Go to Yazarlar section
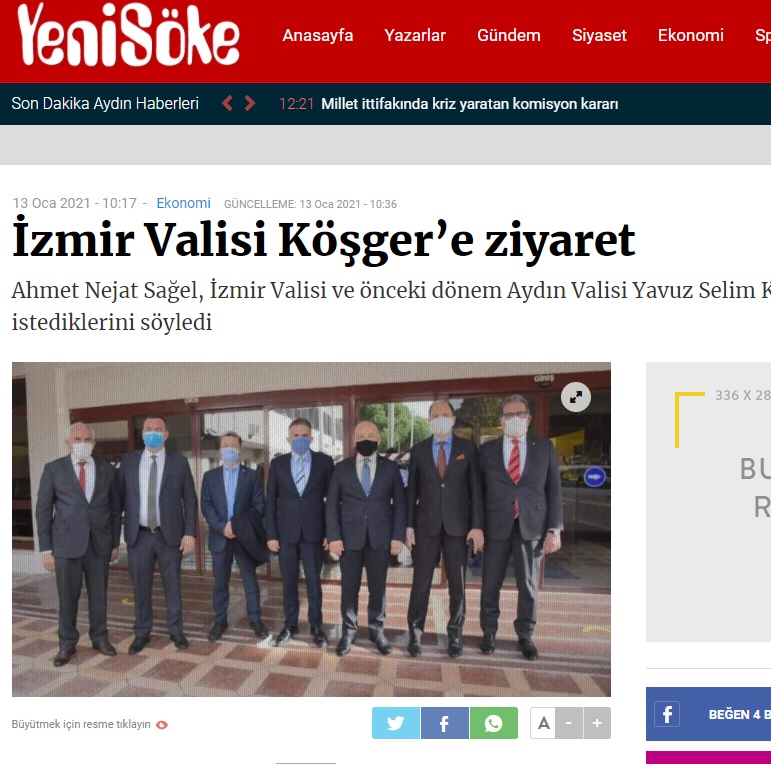771x764 pixels. tap(415, 35)
